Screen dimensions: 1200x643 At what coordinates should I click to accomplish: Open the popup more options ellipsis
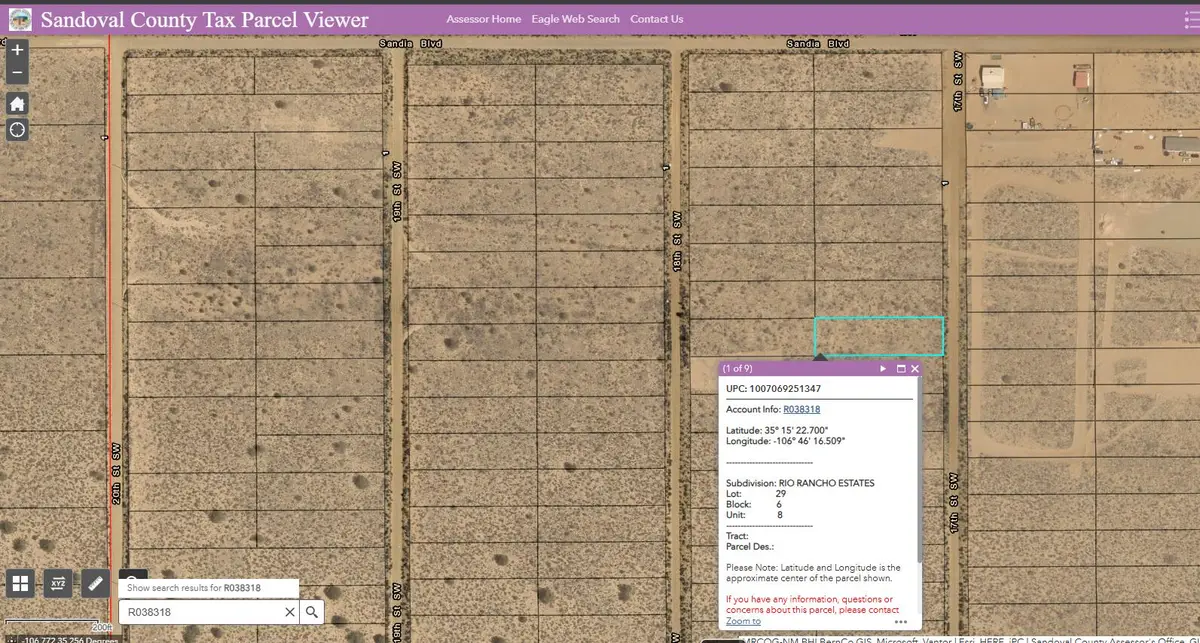(x=901, y=621)
